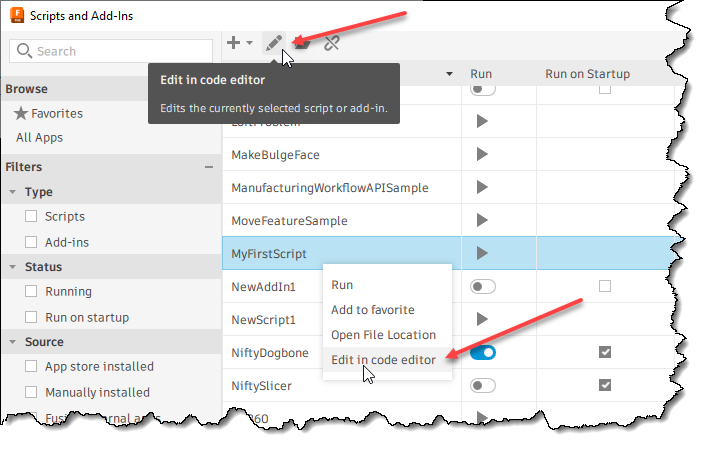This screenshot has width=707, height=450.
Task: Collapse the Type filter section
Action: pos(12,192)
